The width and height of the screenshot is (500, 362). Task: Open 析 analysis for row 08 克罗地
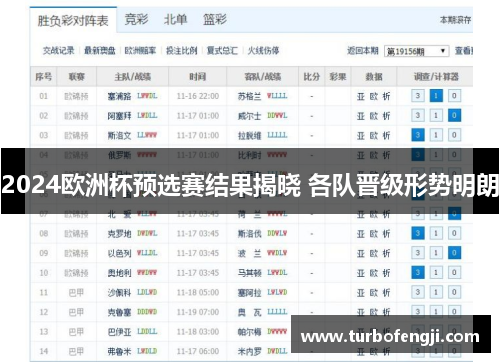pos(386,234)
